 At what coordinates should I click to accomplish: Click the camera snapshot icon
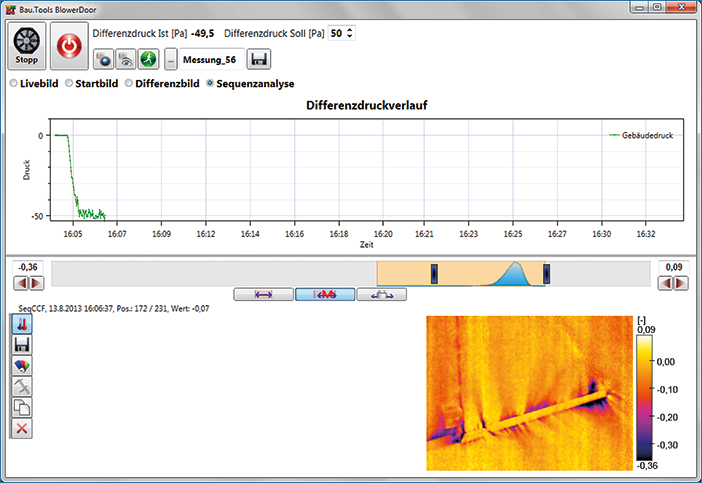pos(103,59)
